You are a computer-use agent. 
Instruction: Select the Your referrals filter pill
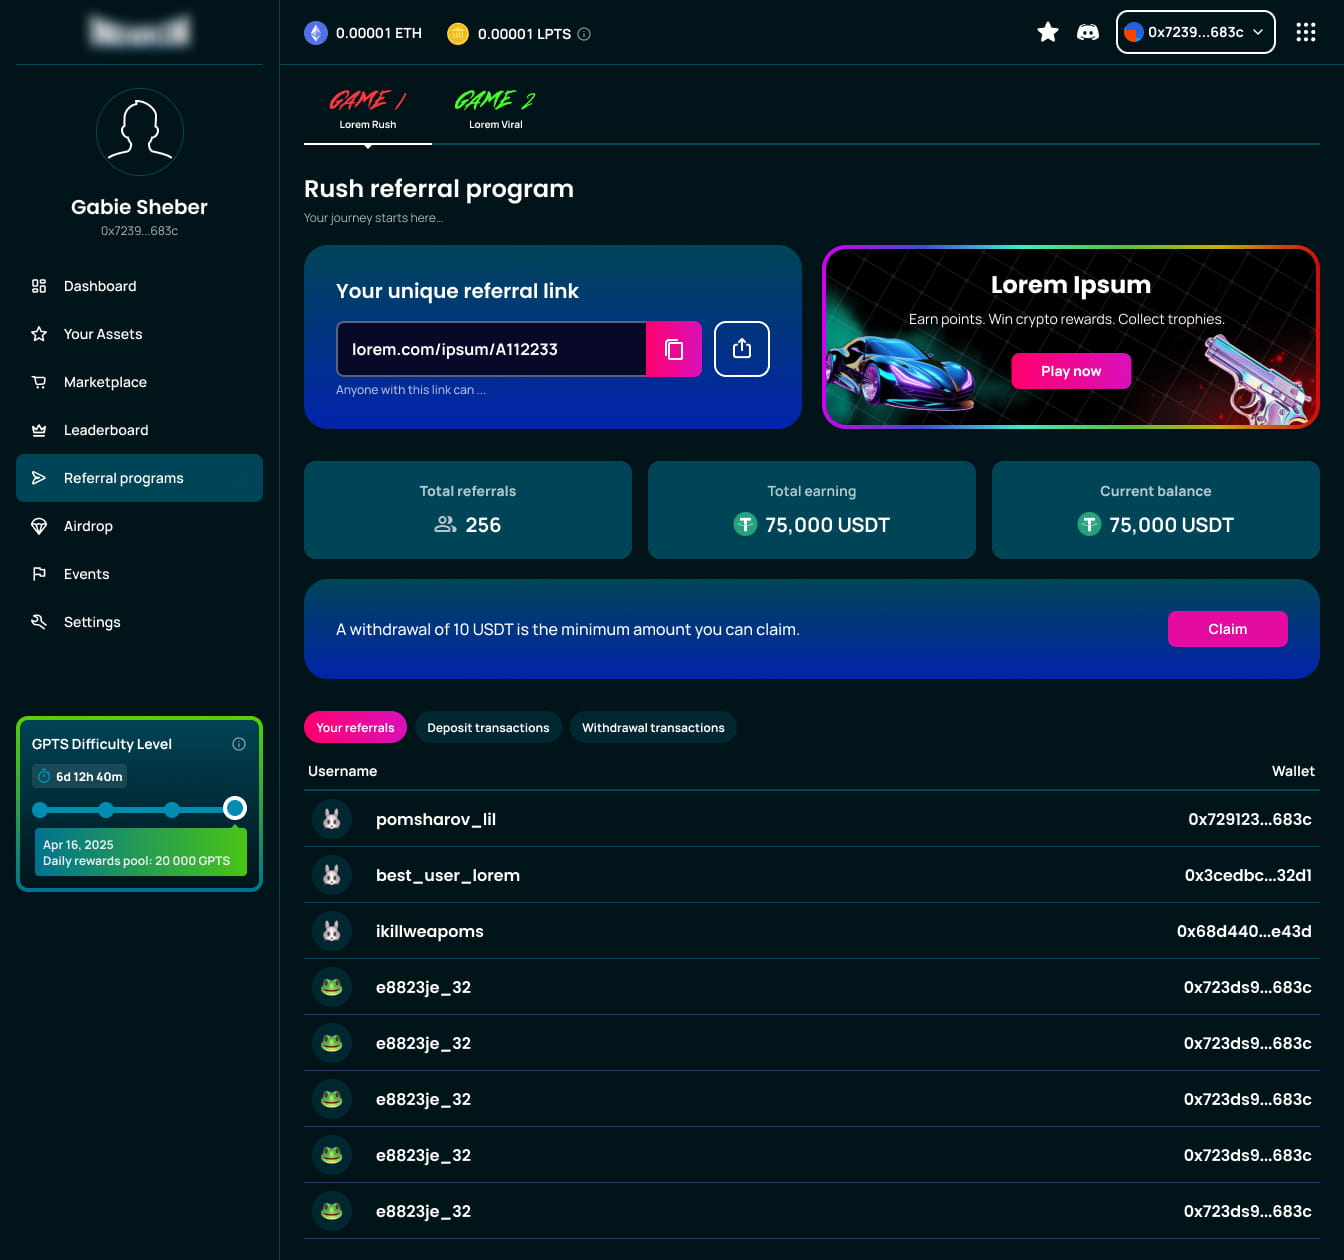tap(355, 728)
